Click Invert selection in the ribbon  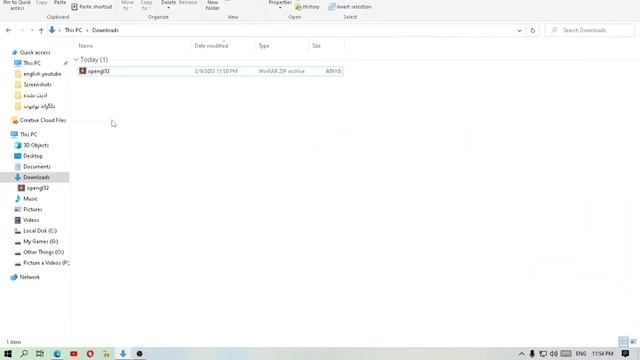[x=350, y=7]
